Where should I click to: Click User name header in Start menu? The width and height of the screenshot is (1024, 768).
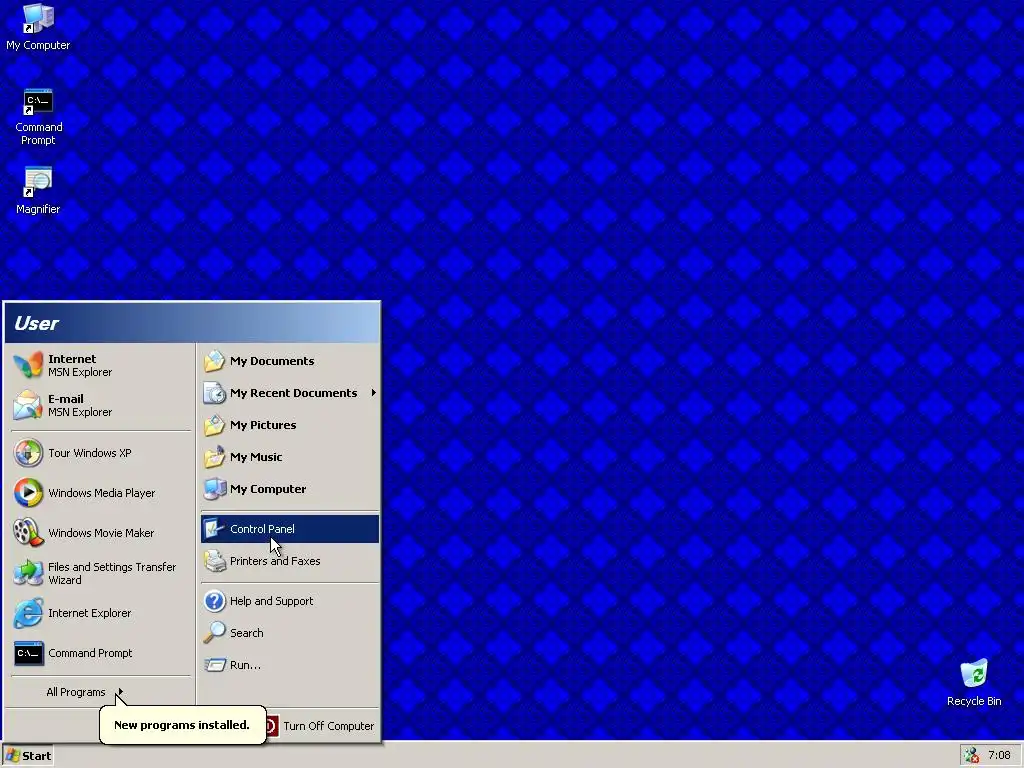(x=37, y=323)
